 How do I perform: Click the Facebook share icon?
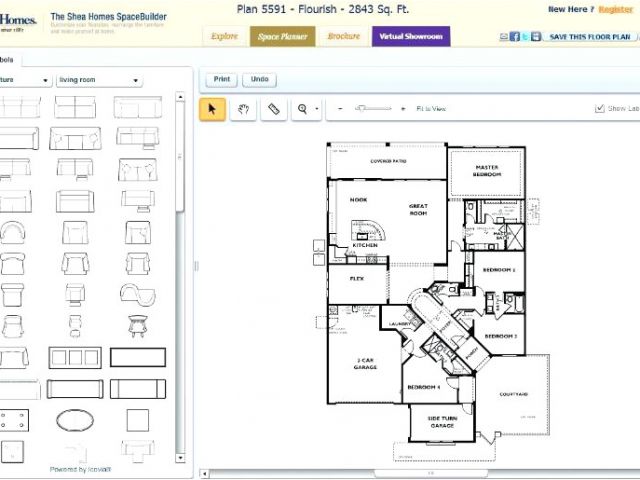coord(513,37)
